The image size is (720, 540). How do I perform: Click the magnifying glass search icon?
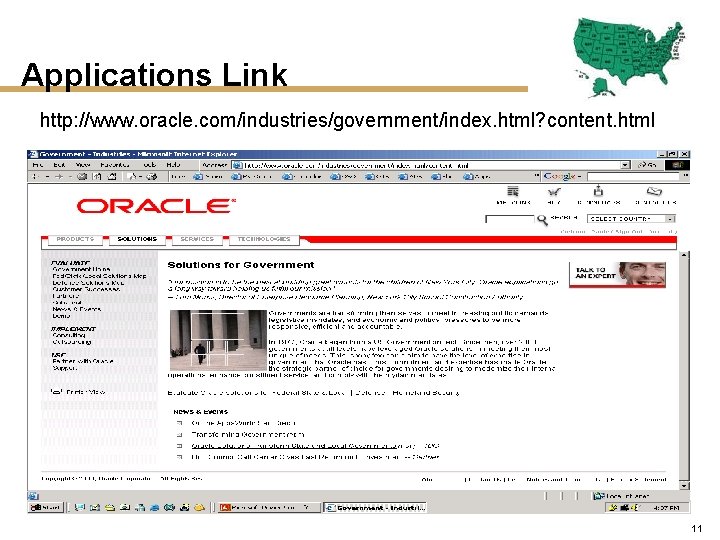pyautogui.click(x=542, y=220)
